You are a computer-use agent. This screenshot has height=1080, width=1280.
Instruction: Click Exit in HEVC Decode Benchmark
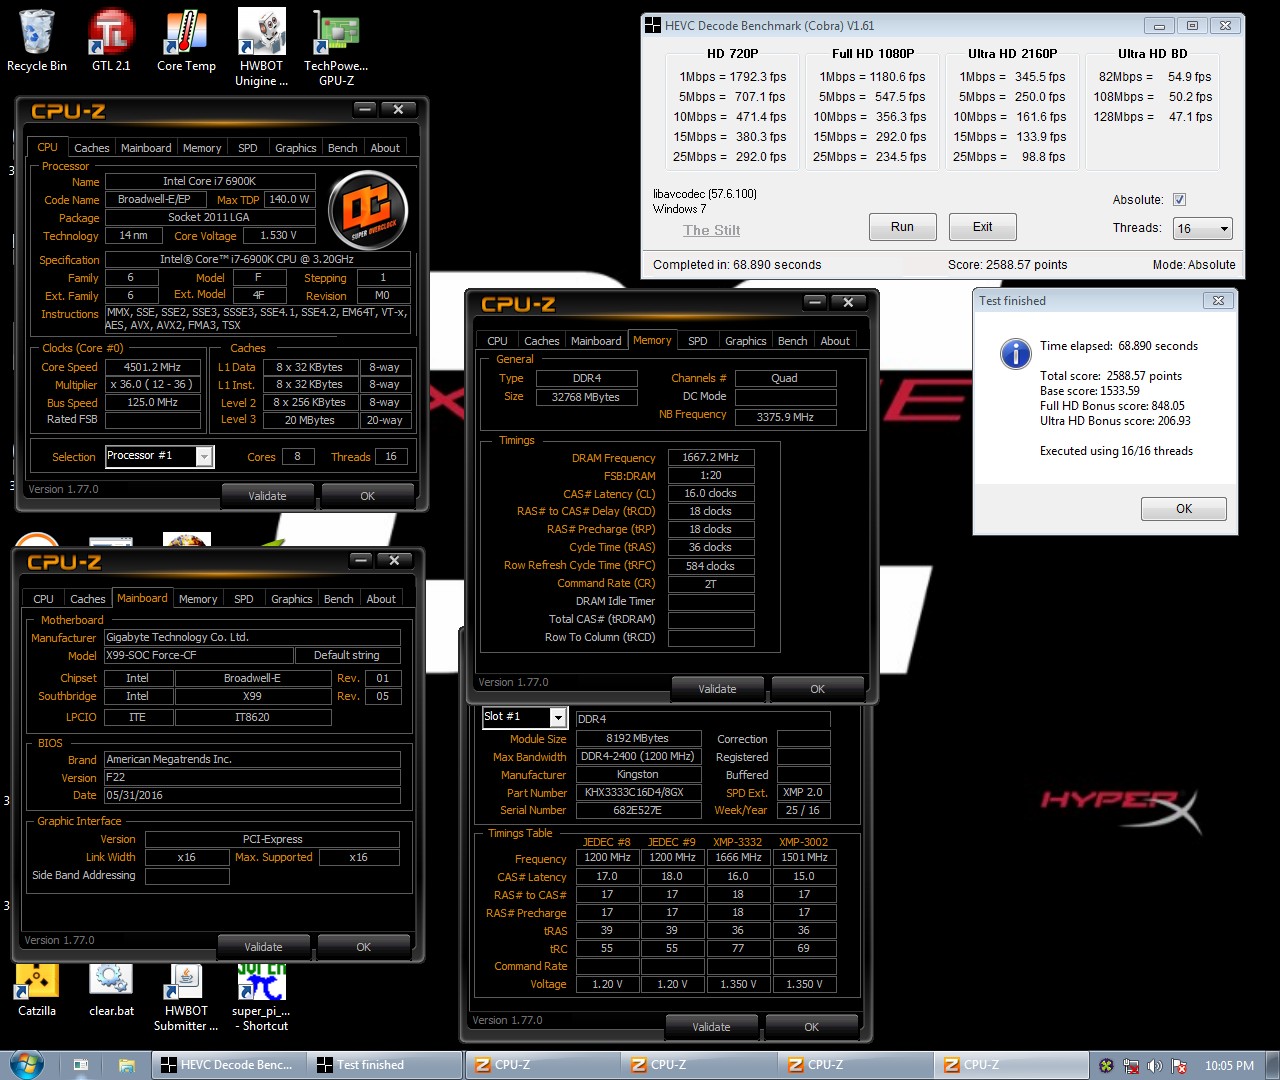(x=983, y=227)
